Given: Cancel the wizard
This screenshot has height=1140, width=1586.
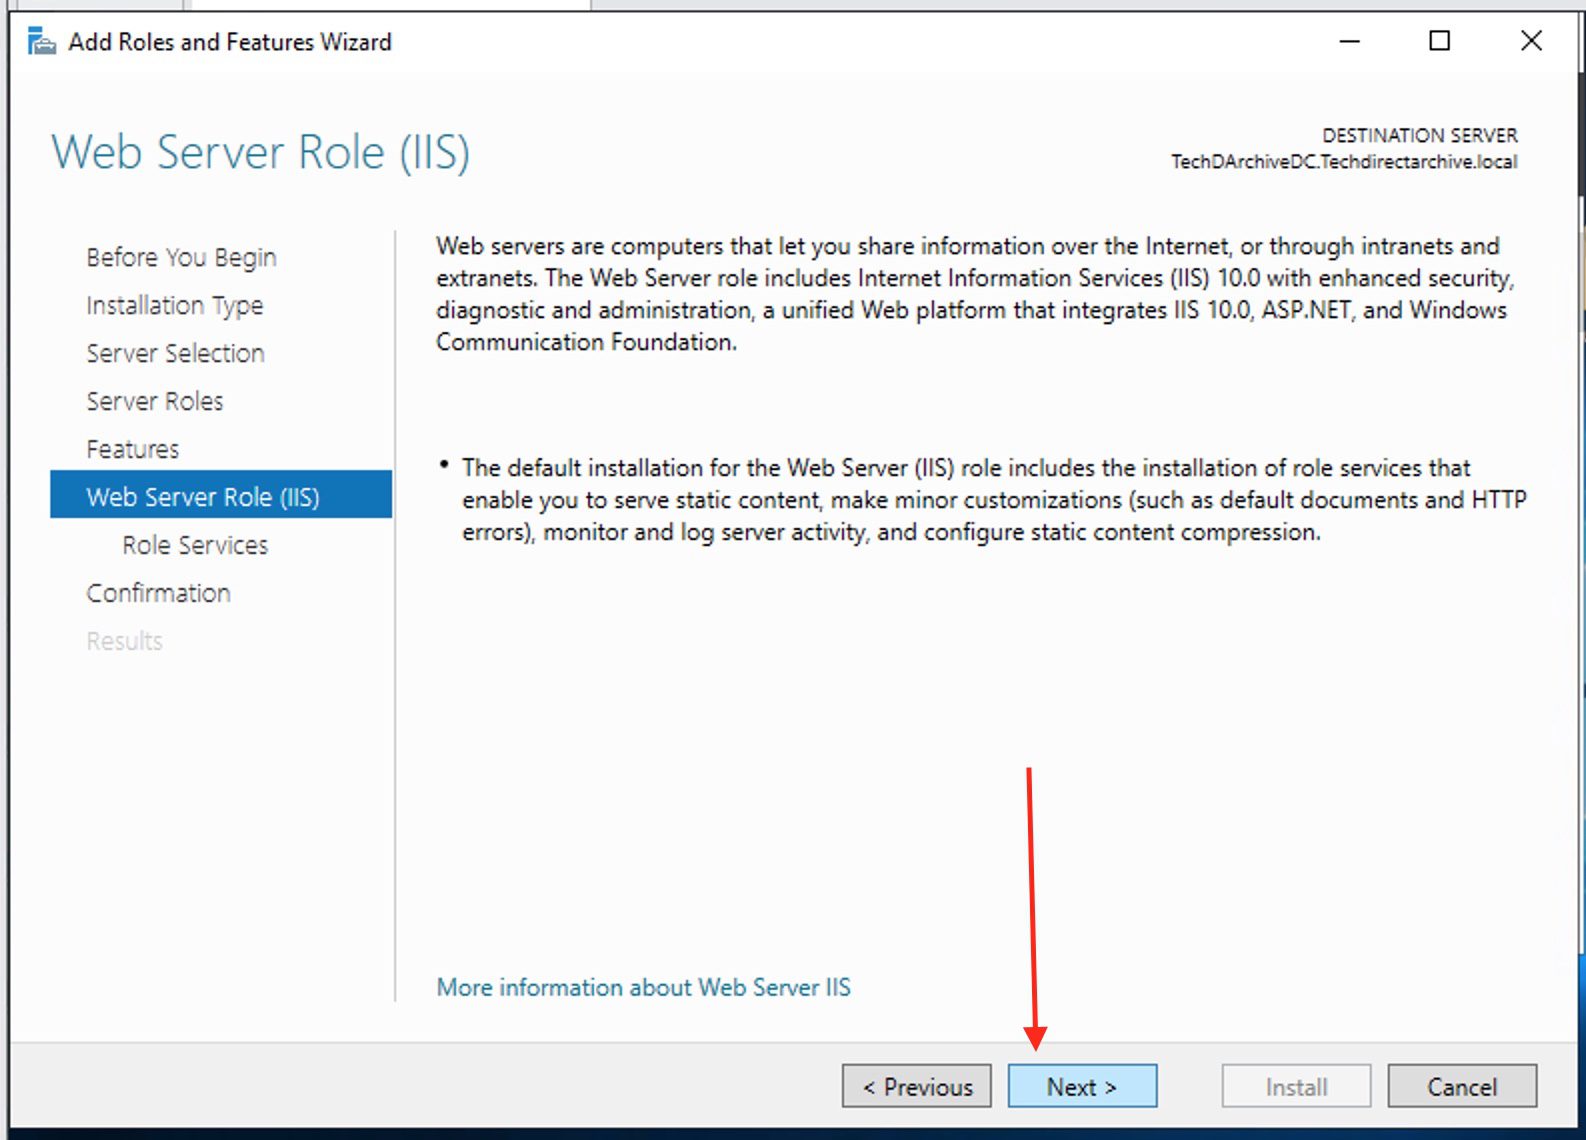Looking at the screenshot, I should [x=1462, y=1086].
